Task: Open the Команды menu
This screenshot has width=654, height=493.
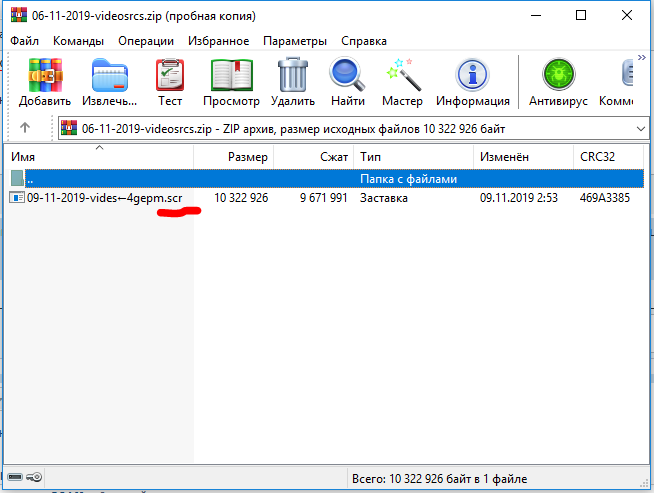Action: tap(78, 41)
